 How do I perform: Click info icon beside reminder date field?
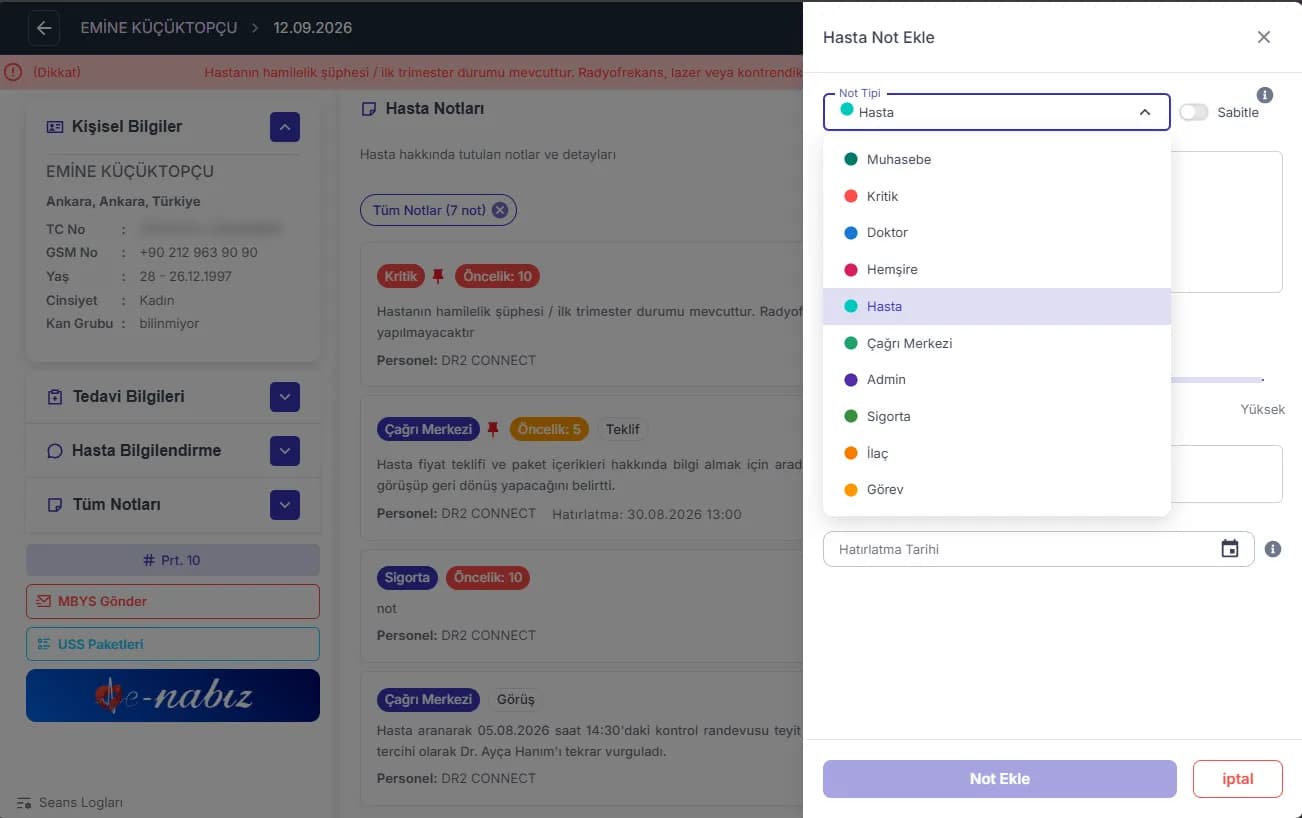click(1273, 549)
